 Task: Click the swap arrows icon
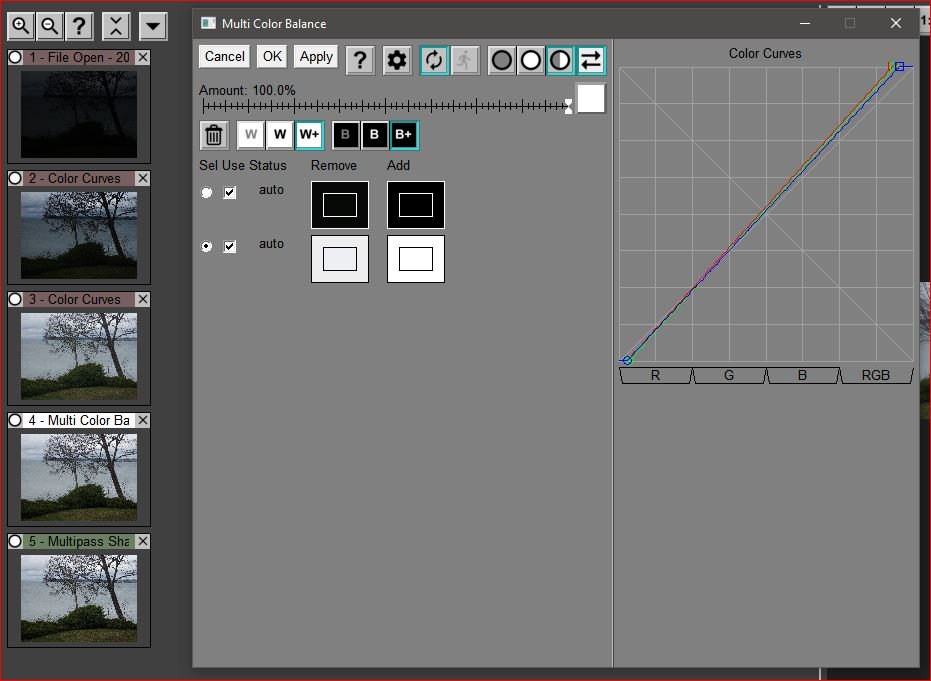pos(591,60)
